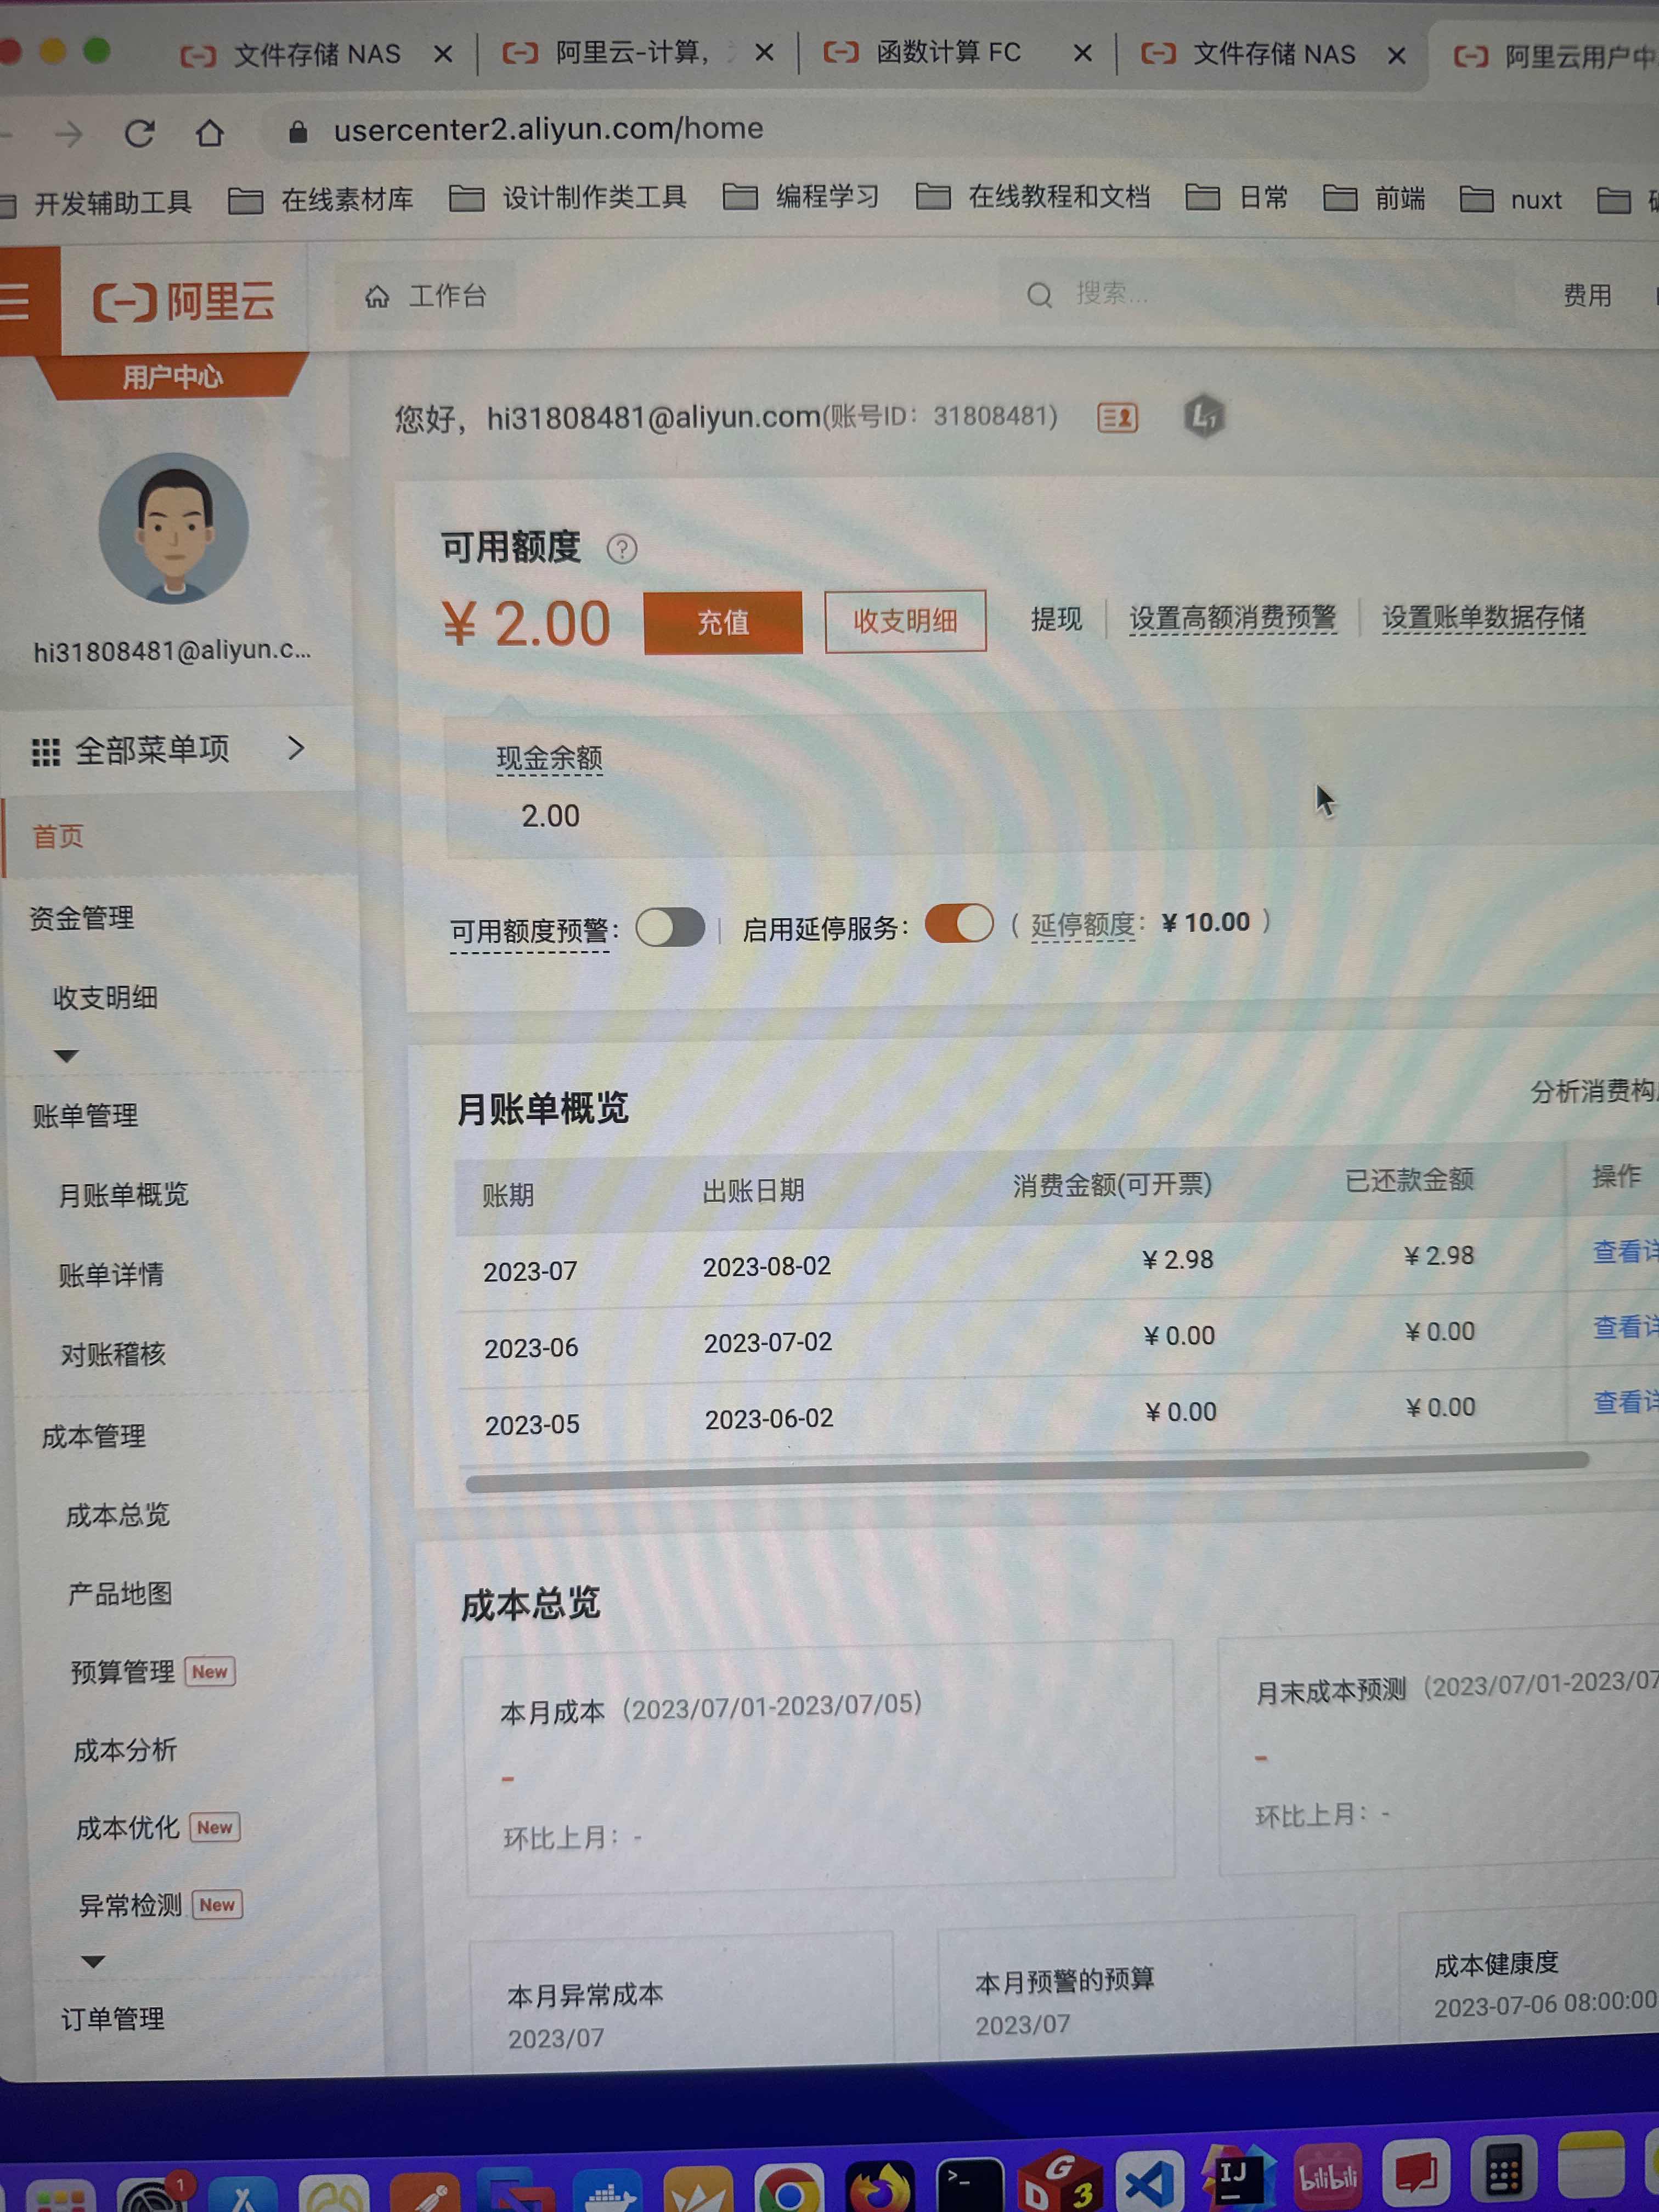The image size is (1659, 2212).
Task: Collapse the triangle below 收支明细 in sidebar
Action: point(66,1056)
